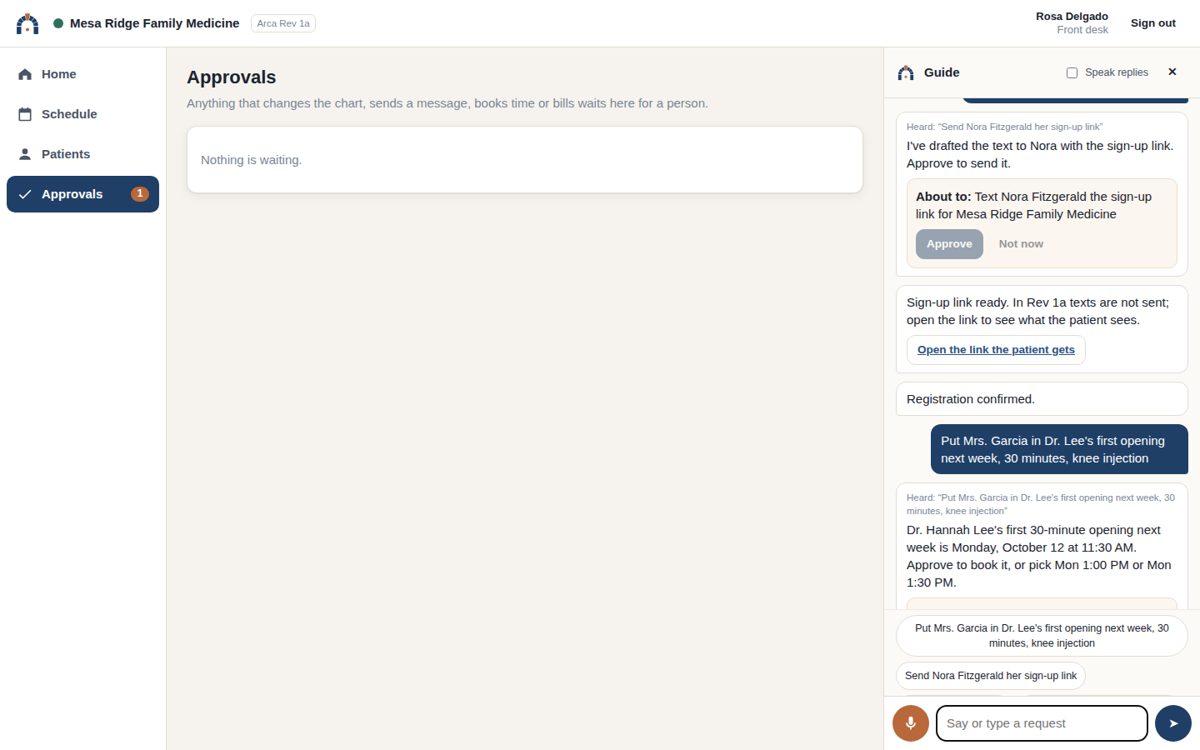
Task: Close the Guide panel
Action: click(1172, 72)
